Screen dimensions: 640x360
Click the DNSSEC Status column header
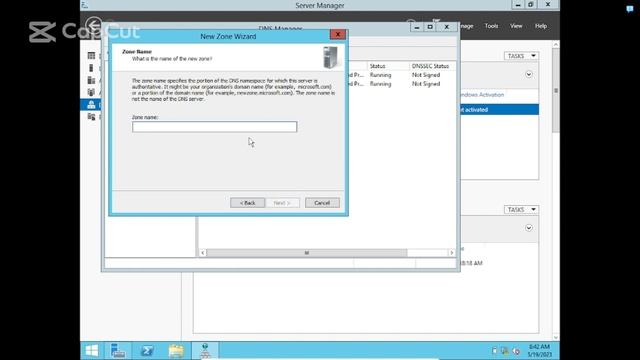click(432, 66)
